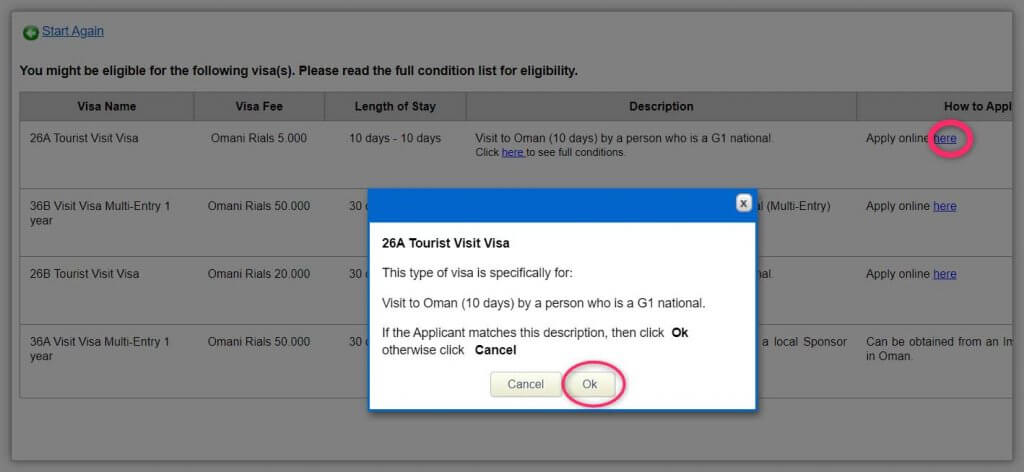Image resolution: width=1024 pixels, height=472 pixels.
Task: Click the Length of Stay column header
Action: (395, 107)
